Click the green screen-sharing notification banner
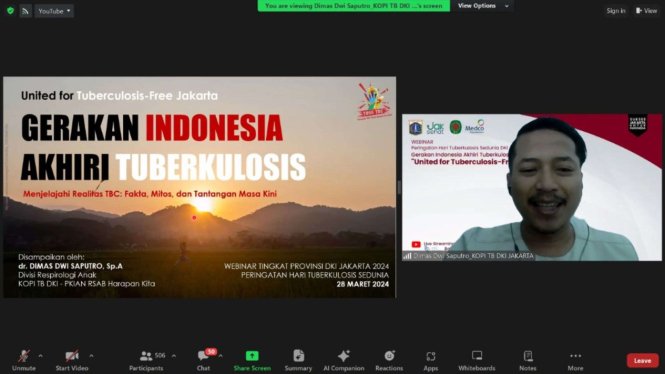 coord(354,6)
